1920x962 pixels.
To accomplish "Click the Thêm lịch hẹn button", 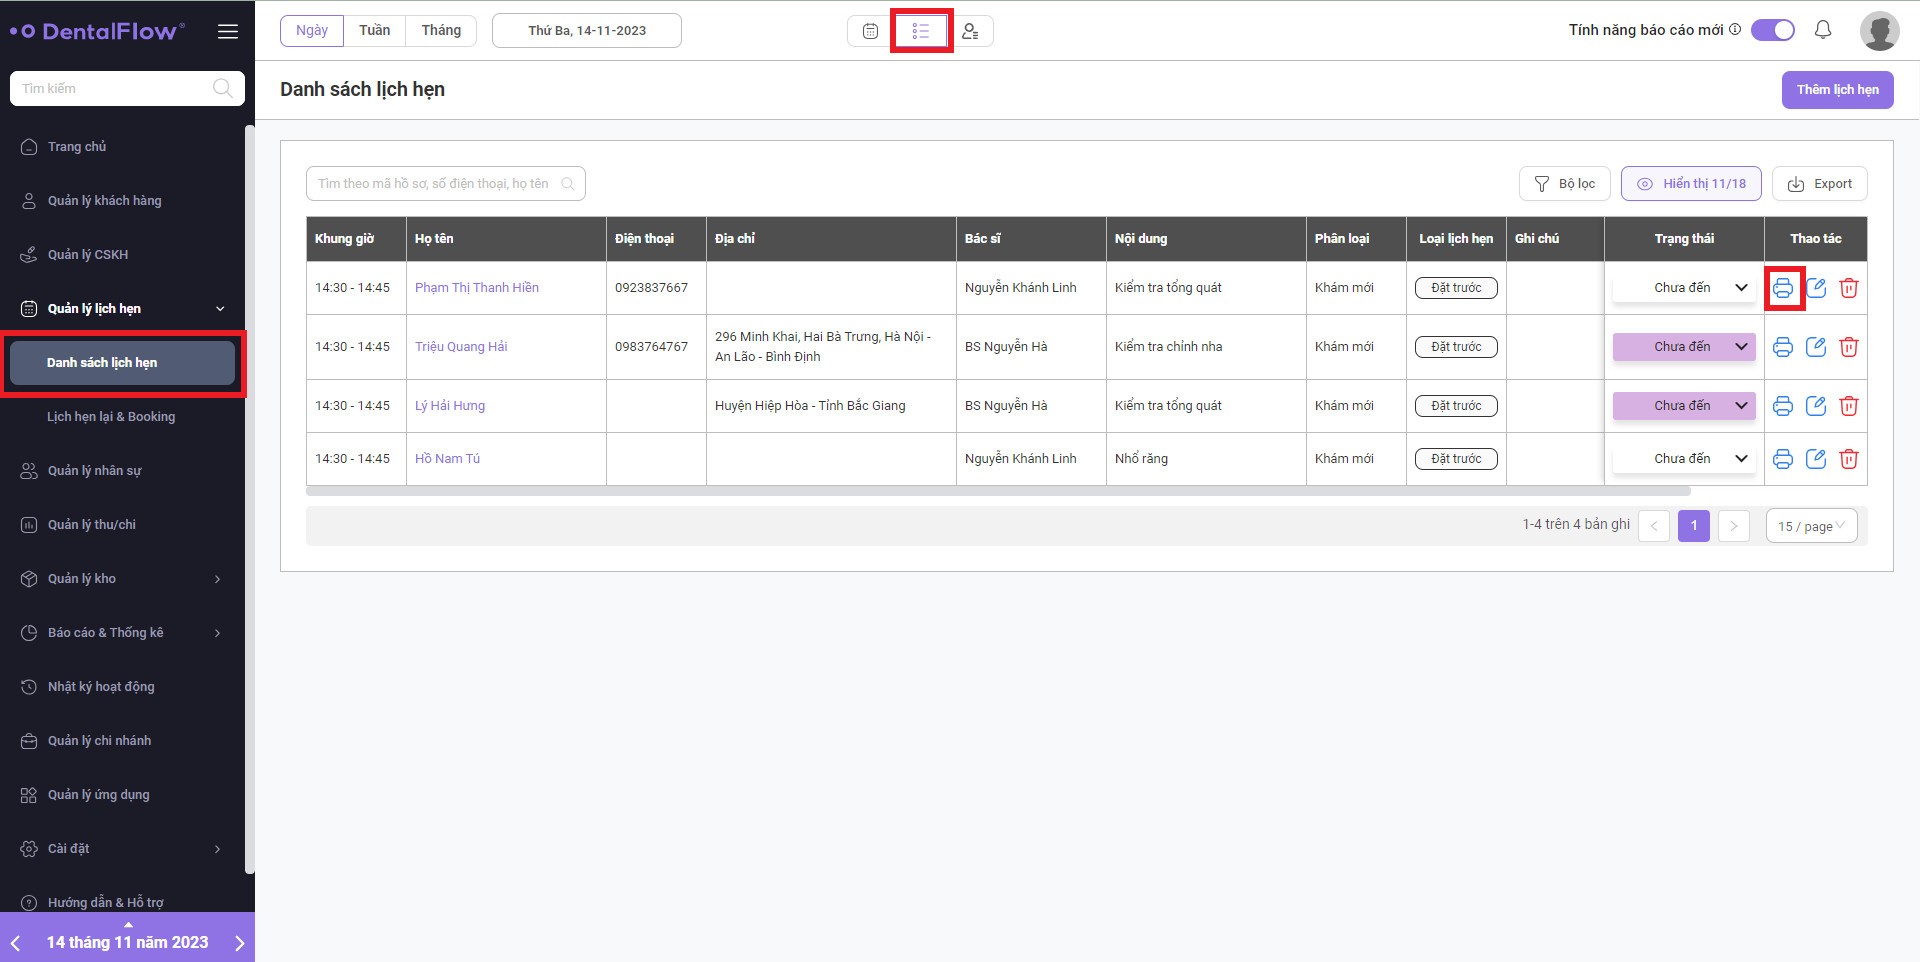I will tap(1837, 90).
